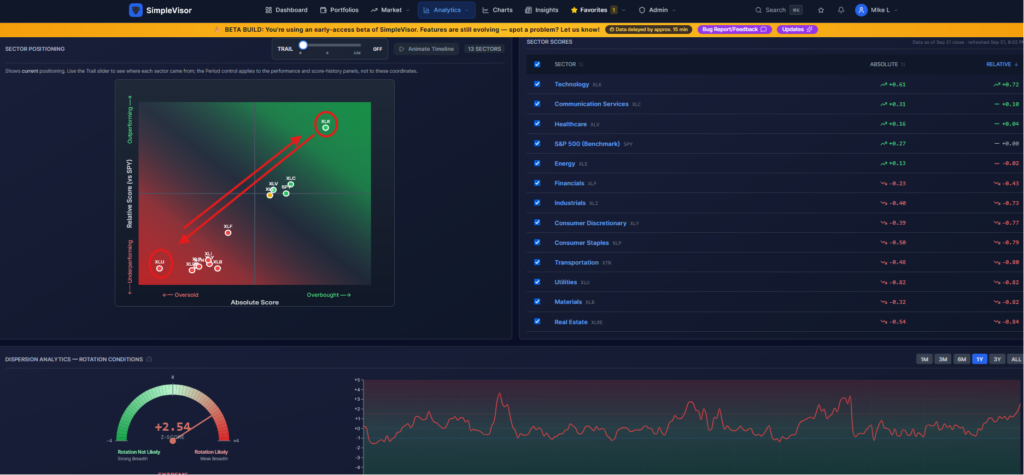The width and height of the screenshot is (1024, 475).
Task: Select the 1Y period tab
Action: tap(980, 359)
